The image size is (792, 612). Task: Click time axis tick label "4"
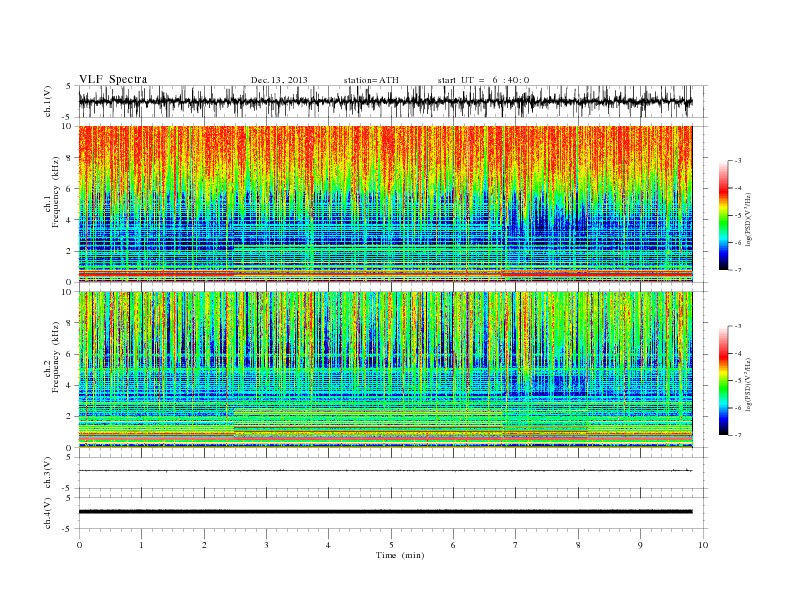(329, 545)
